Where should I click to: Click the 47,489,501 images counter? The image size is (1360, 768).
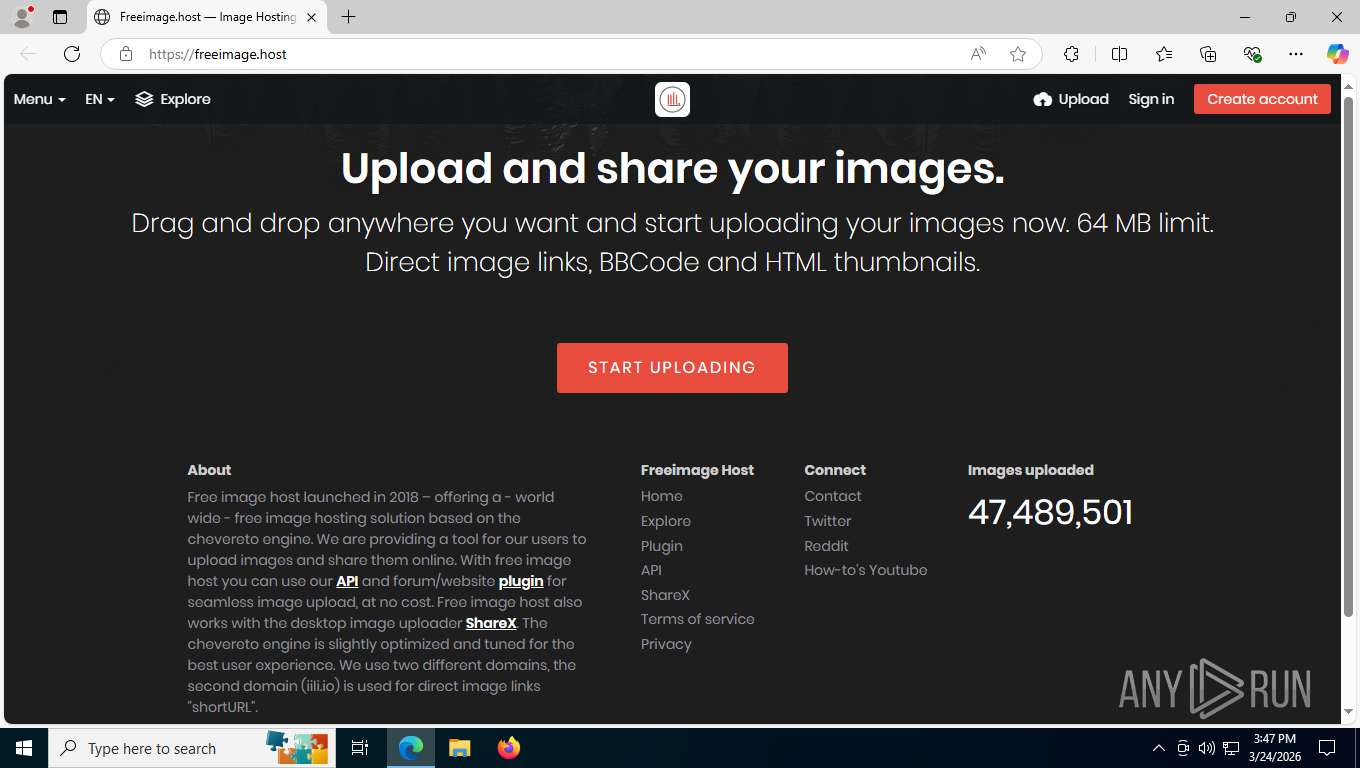1050,513
